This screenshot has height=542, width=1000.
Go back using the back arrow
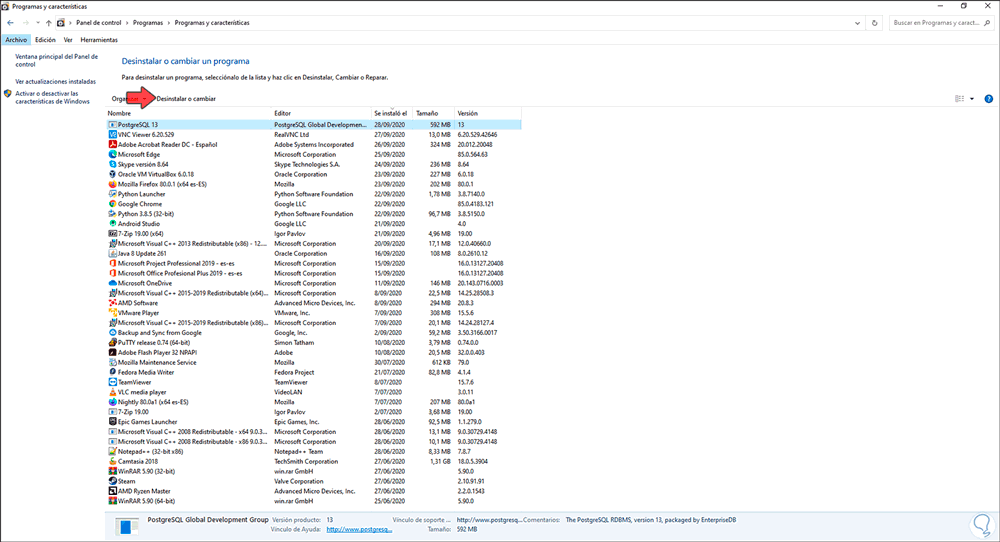coord(10,23)
